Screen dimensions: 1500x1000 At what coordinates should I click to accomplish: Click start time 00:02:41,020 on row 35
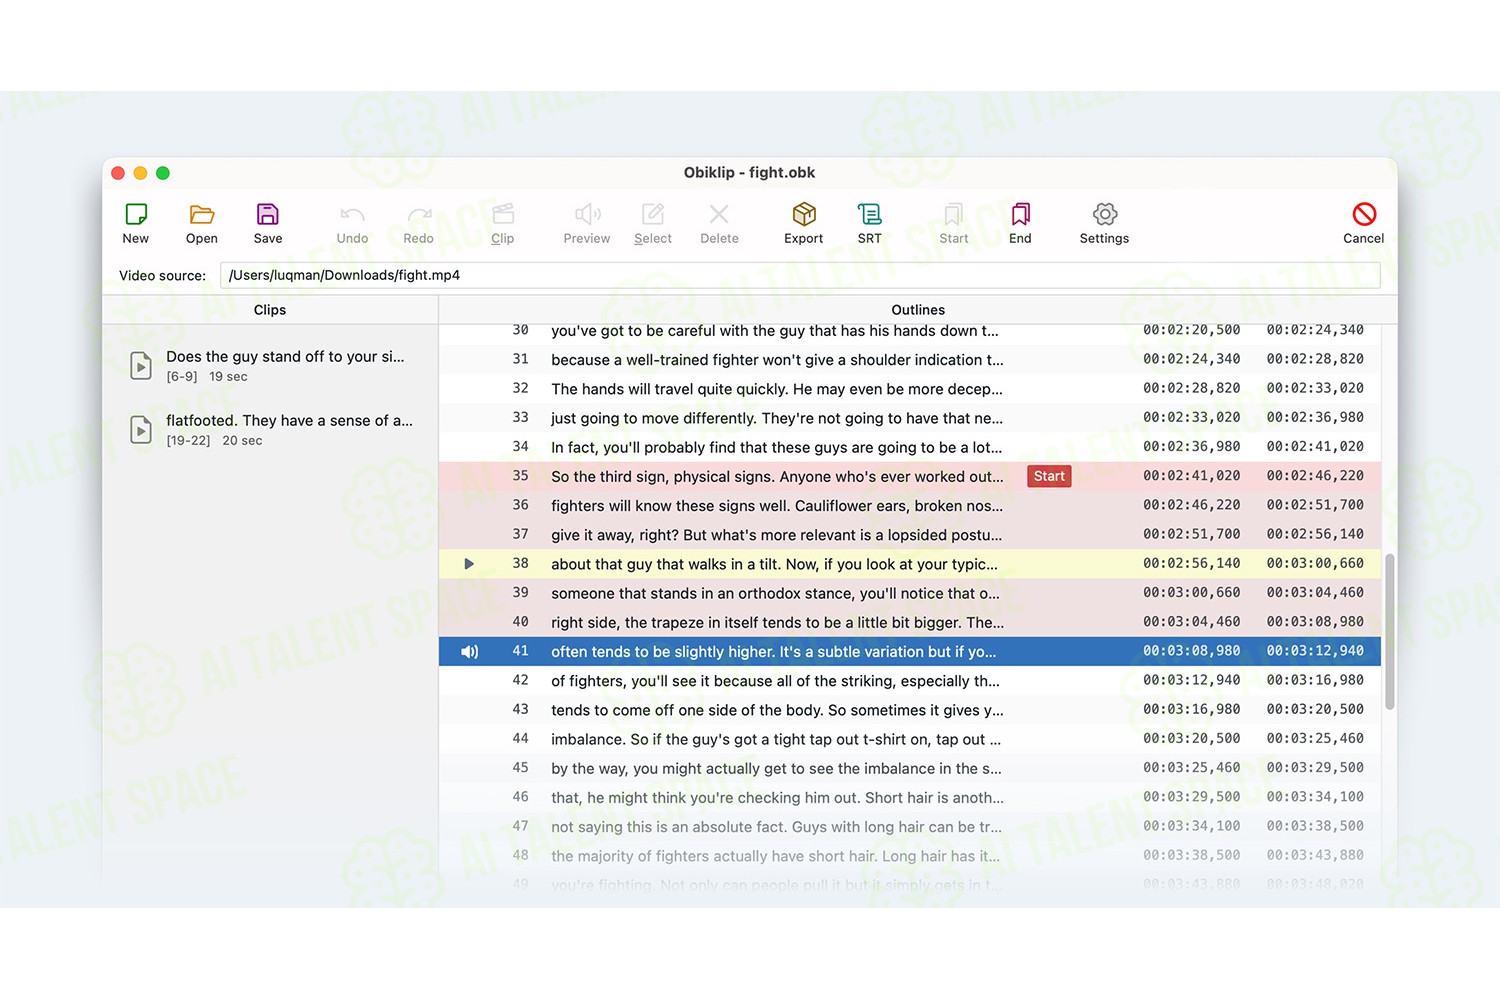[1192, 476]
